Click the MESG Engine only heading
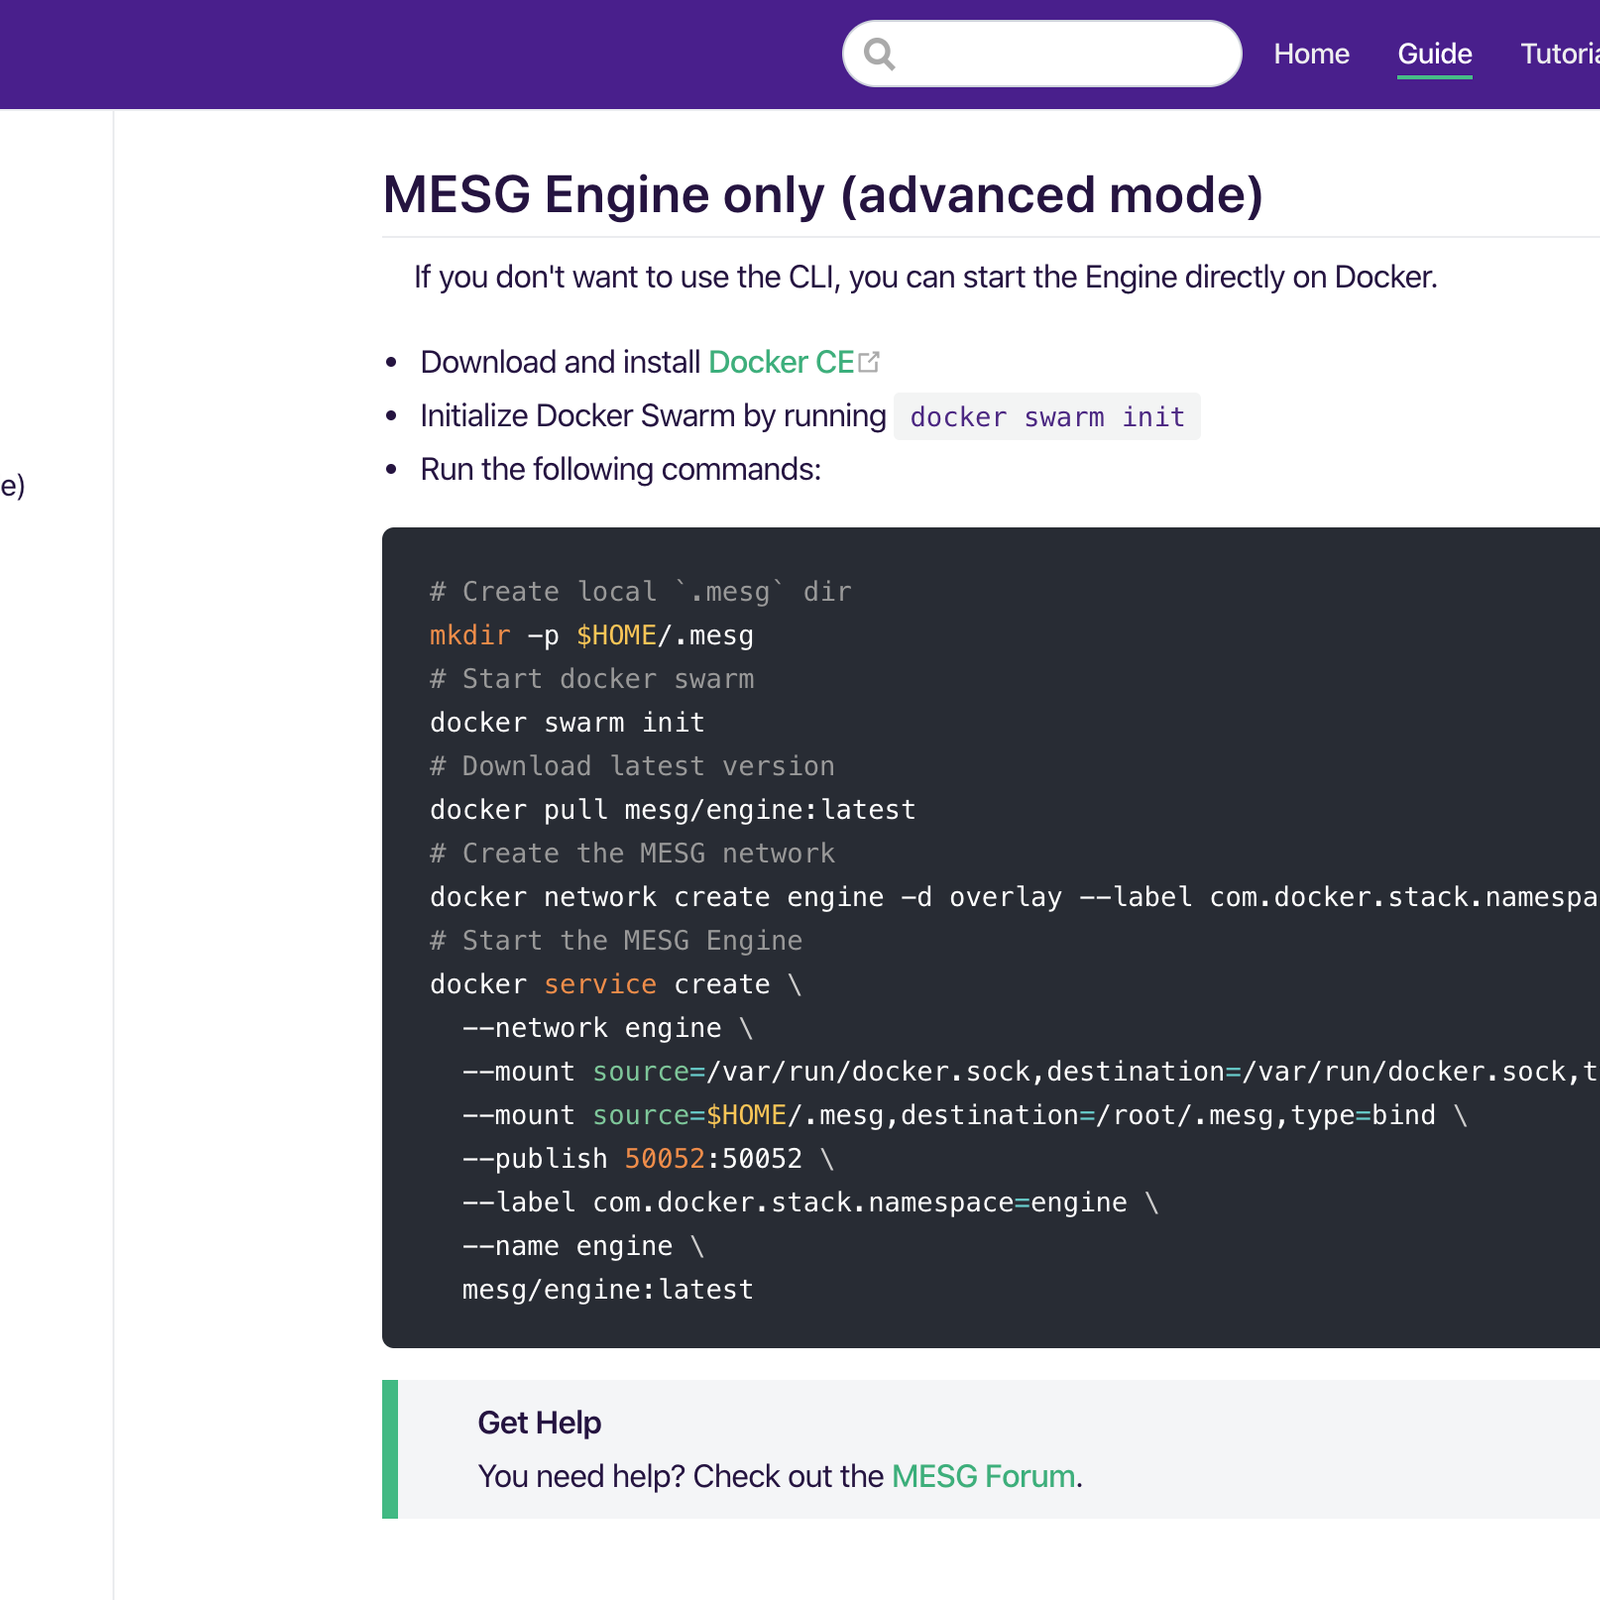 pyautogui.click(x=823, y=196)
